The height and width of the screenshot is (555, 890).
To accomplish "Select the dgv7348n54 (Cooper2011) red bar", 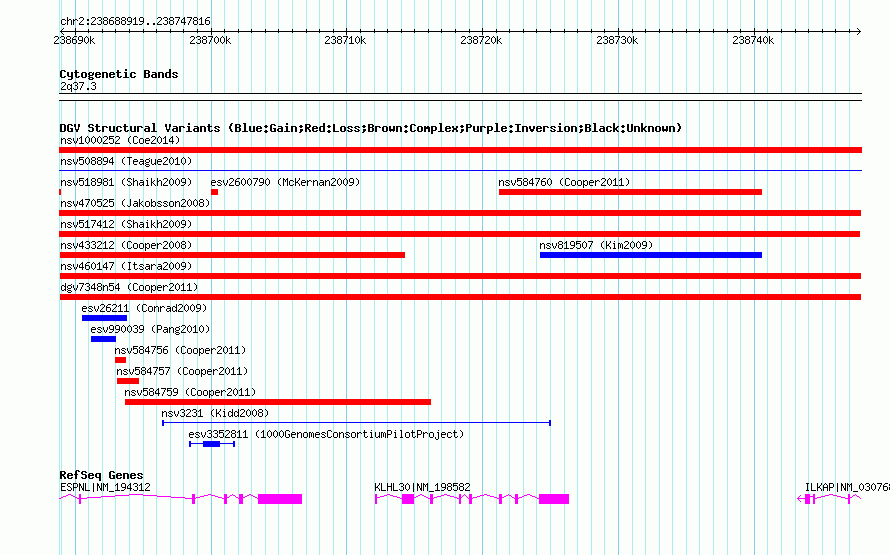I will [x=460, y=297].
